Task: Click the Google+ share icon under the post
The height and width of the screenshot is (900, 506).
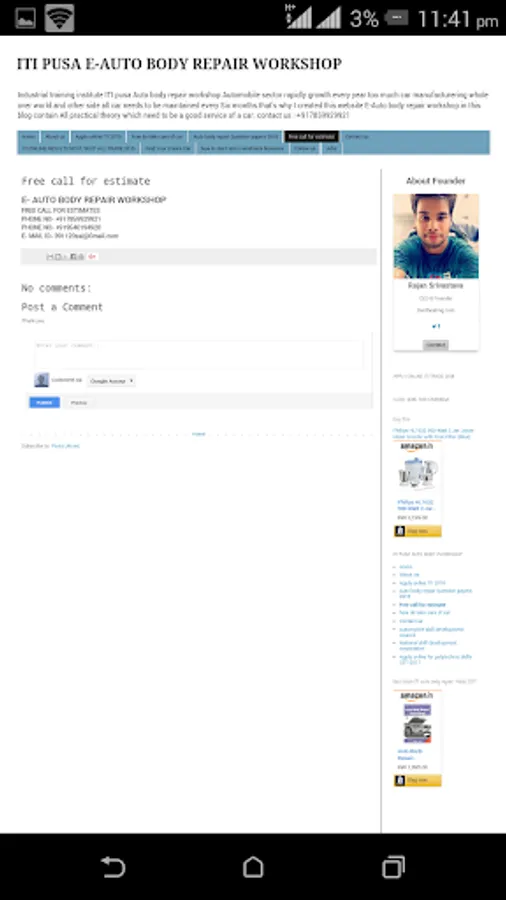Action: point(92,257)
